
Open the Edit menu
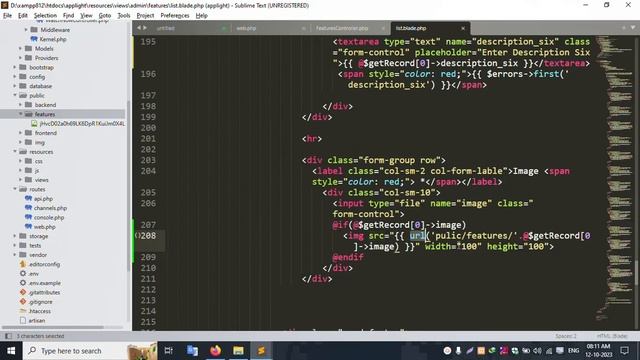[23, 16]
